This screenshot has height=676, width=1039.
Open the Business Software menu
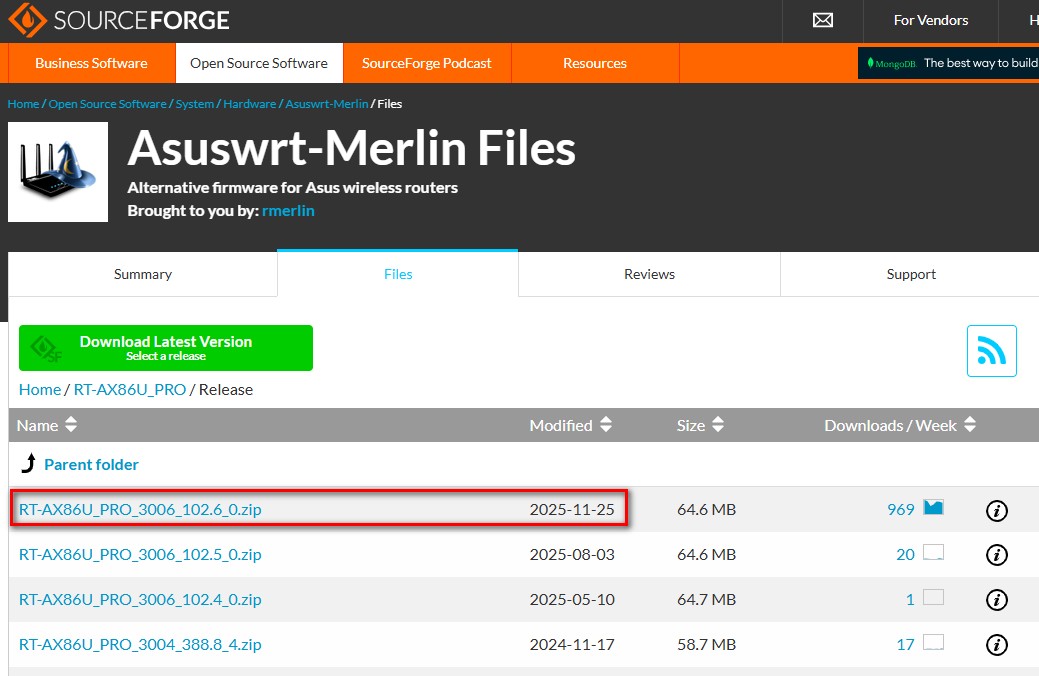(x=91, y=63)
